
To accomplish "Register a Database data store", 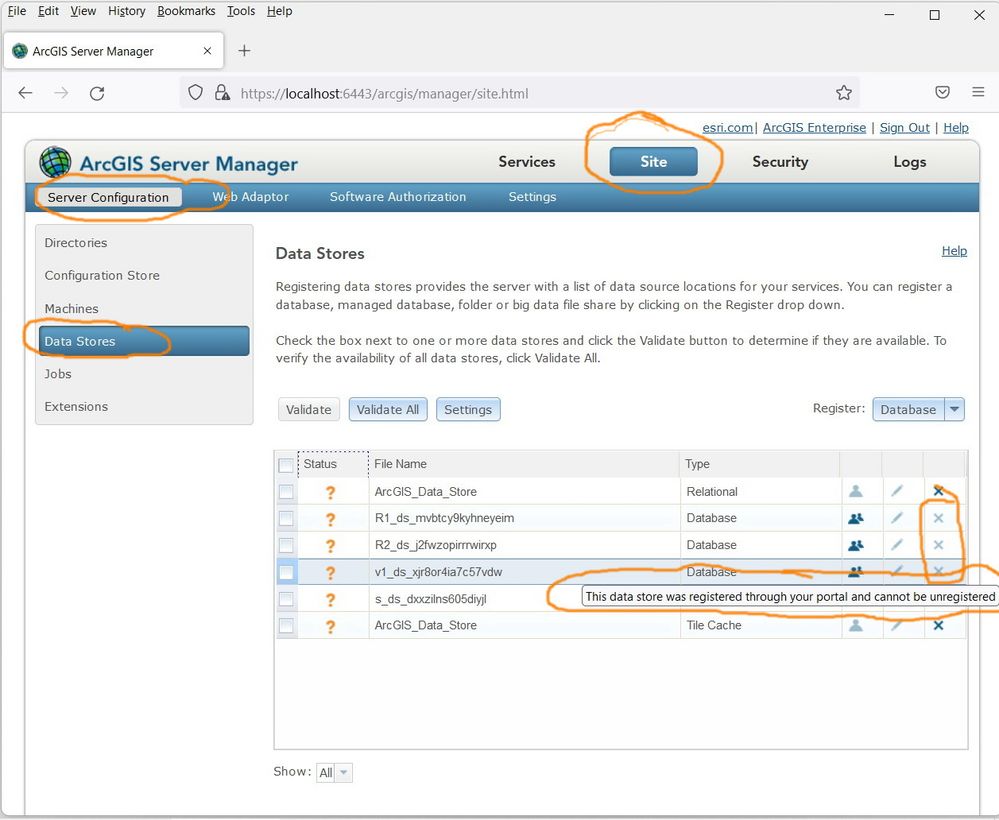I will click(x=909, y=409).
